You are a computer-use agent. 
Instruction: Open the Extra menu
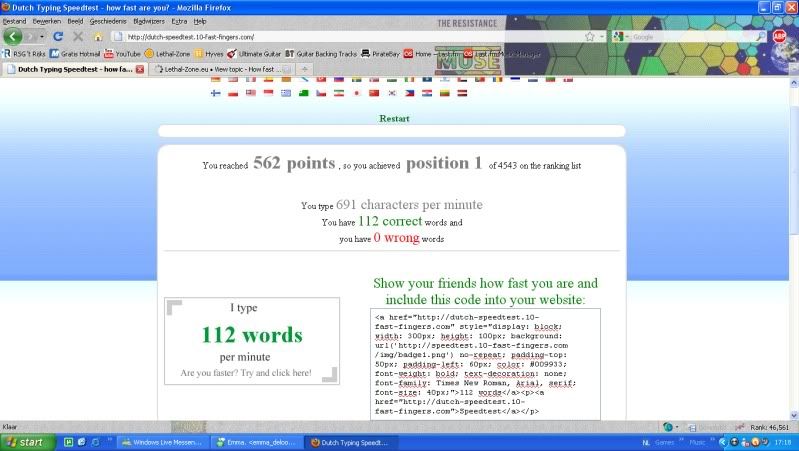pos(179,21)
